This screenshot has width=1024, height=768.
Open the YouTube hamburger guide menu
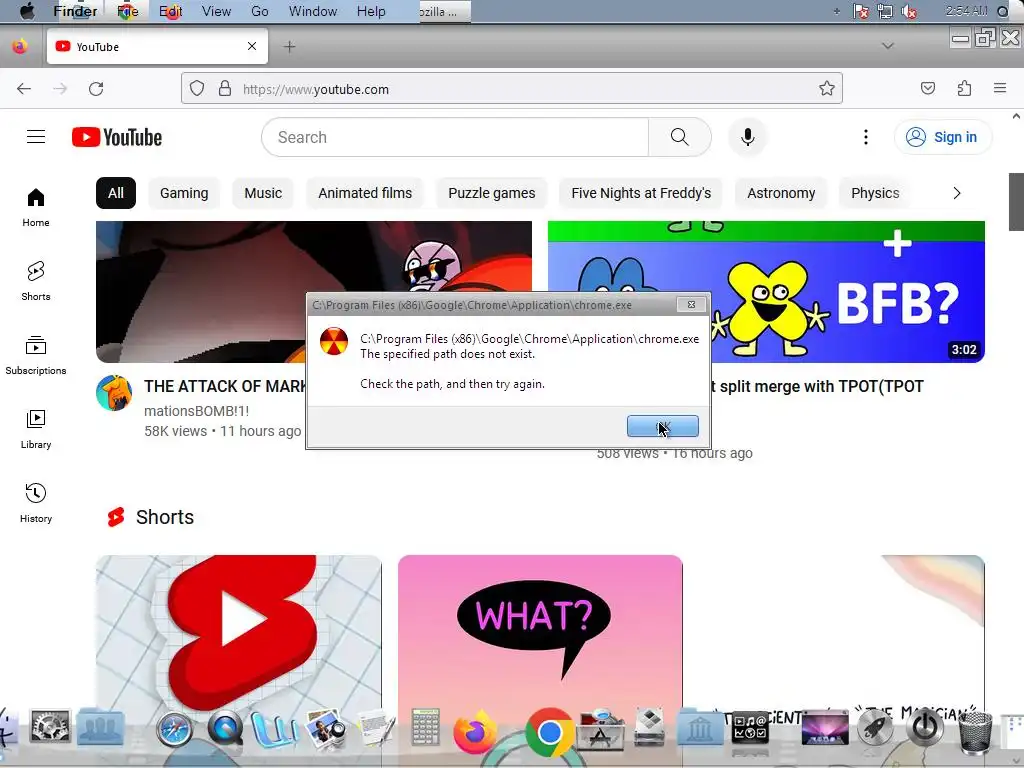click(x=36, y=136)
